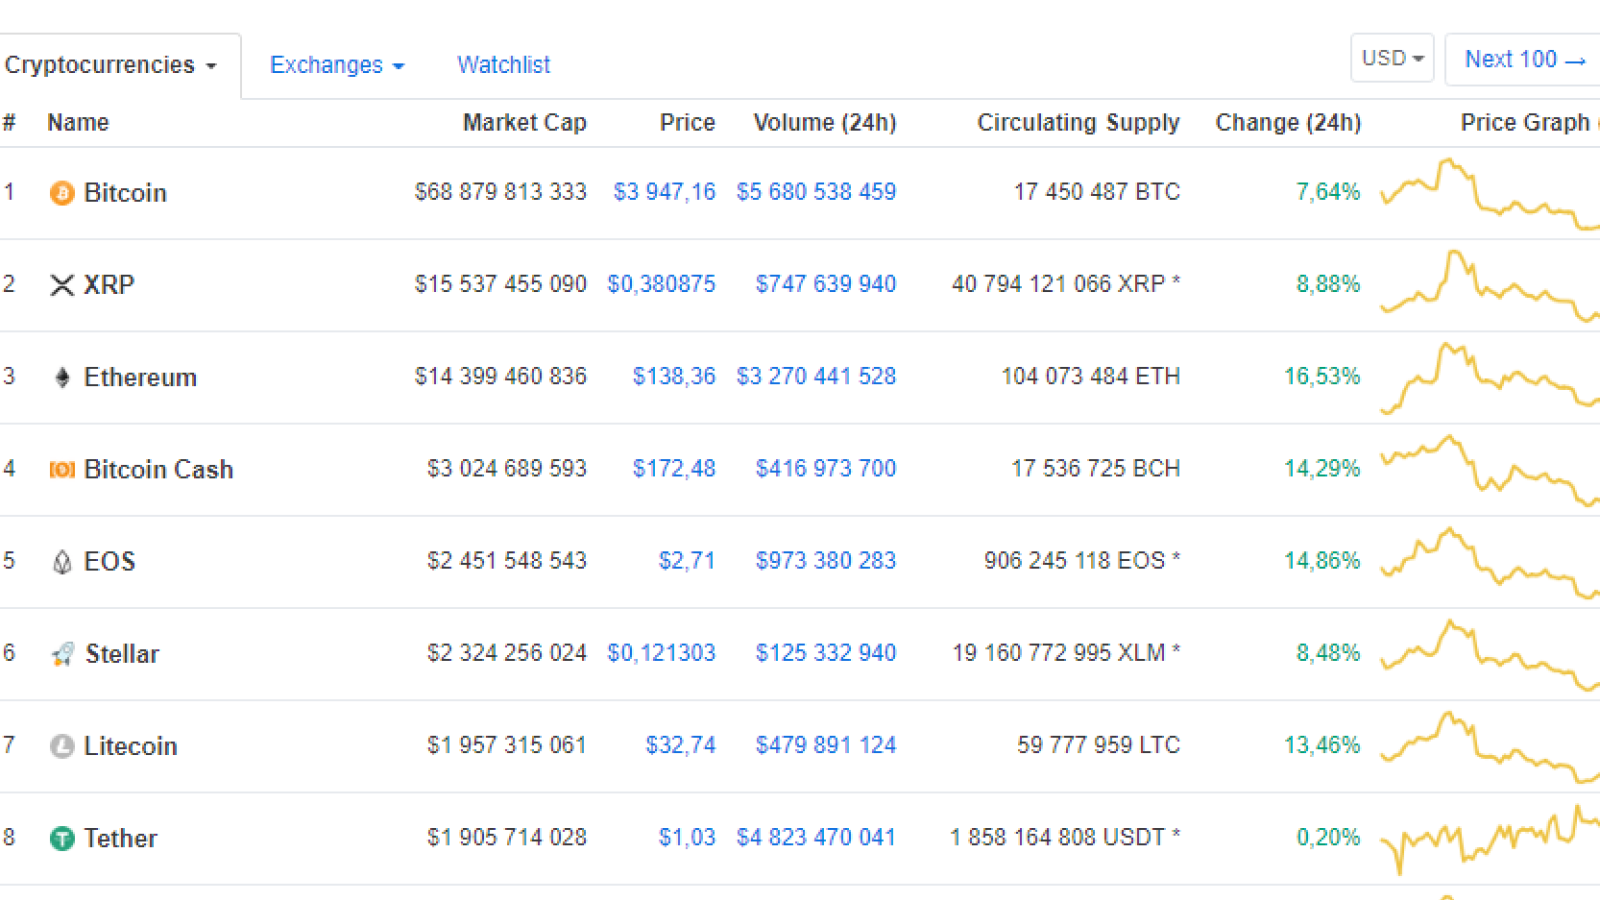Open the EOS price graph thumbnail

click(1490, 562)
